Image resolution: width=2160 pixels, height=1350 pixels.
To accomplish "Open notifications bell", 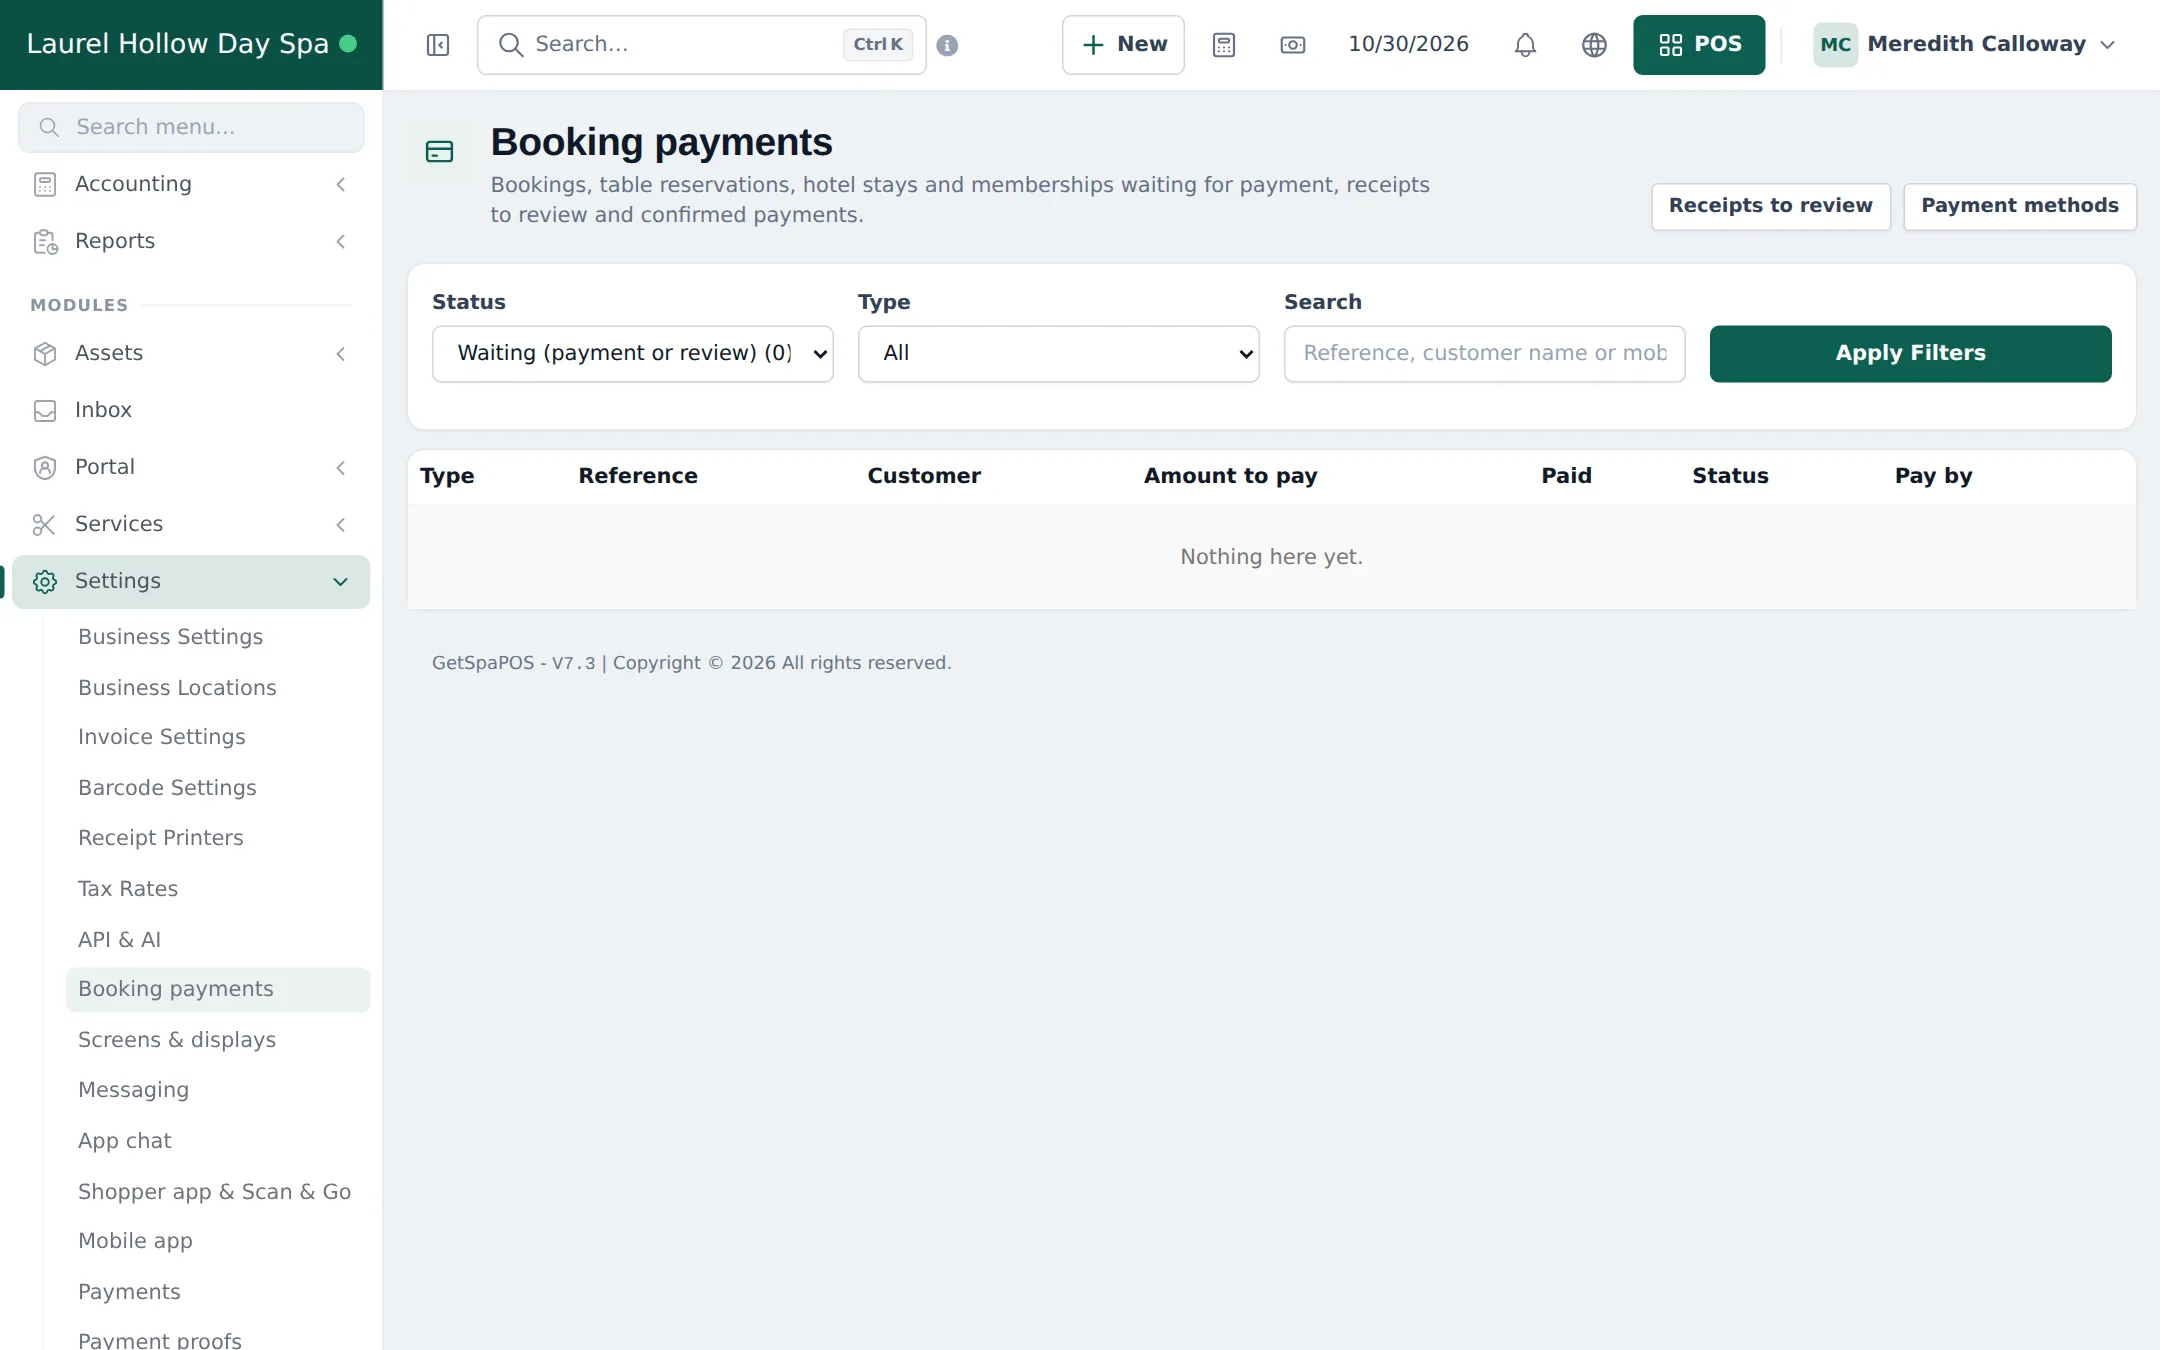I will tap(1525, 45).
